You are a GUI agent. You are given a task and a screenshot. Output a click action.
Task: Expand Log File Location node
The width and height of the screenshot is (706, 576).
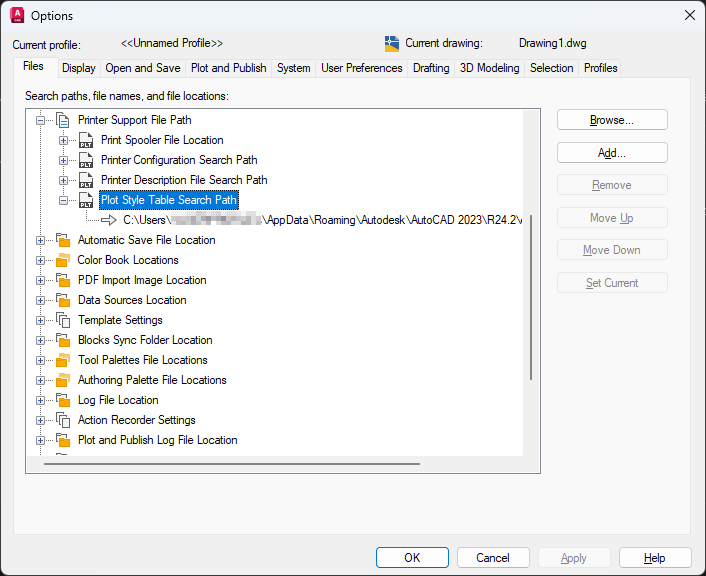click(41, 400)
